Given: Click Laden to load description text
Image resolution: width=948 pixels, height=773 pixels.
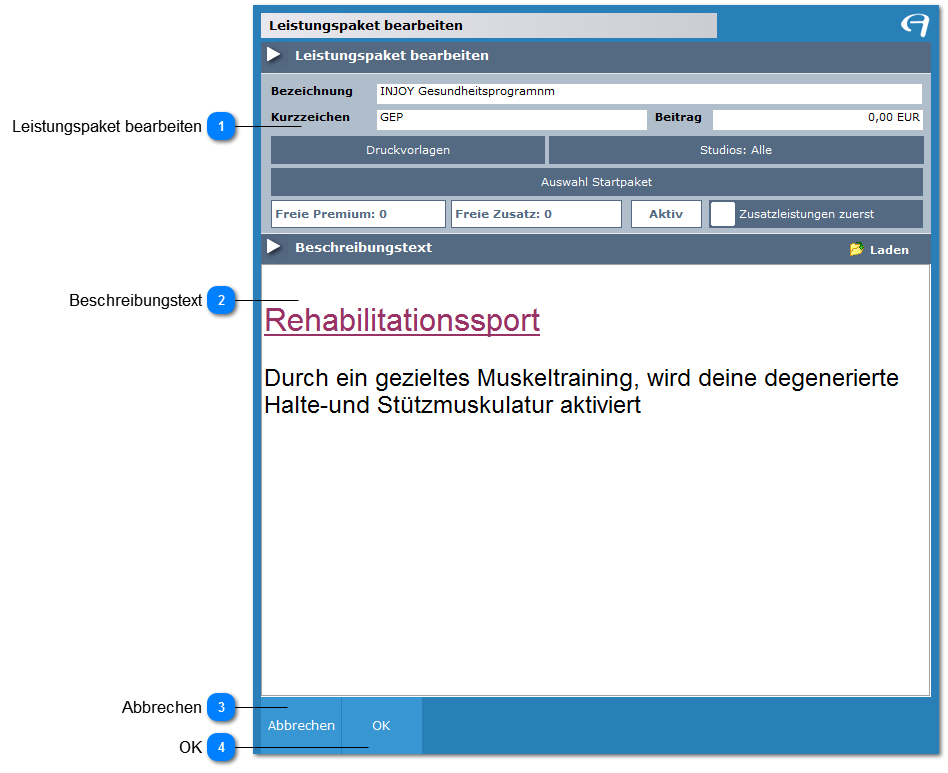Looking at the screenshot, I should point(889,250).
